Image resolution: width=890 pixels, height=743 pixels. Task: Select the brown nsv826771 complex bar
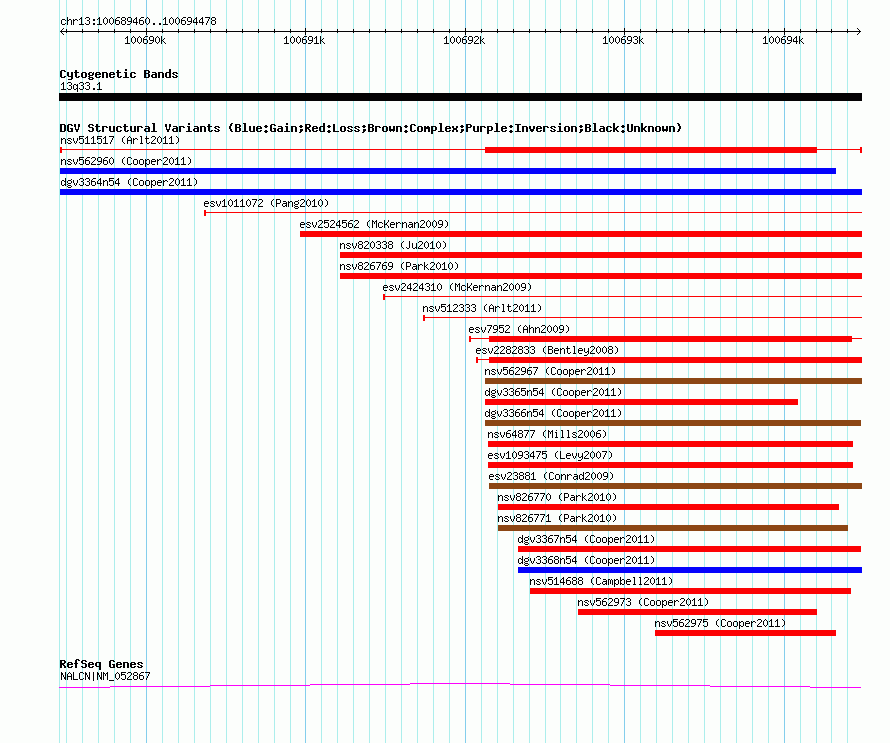pos(673,528)
